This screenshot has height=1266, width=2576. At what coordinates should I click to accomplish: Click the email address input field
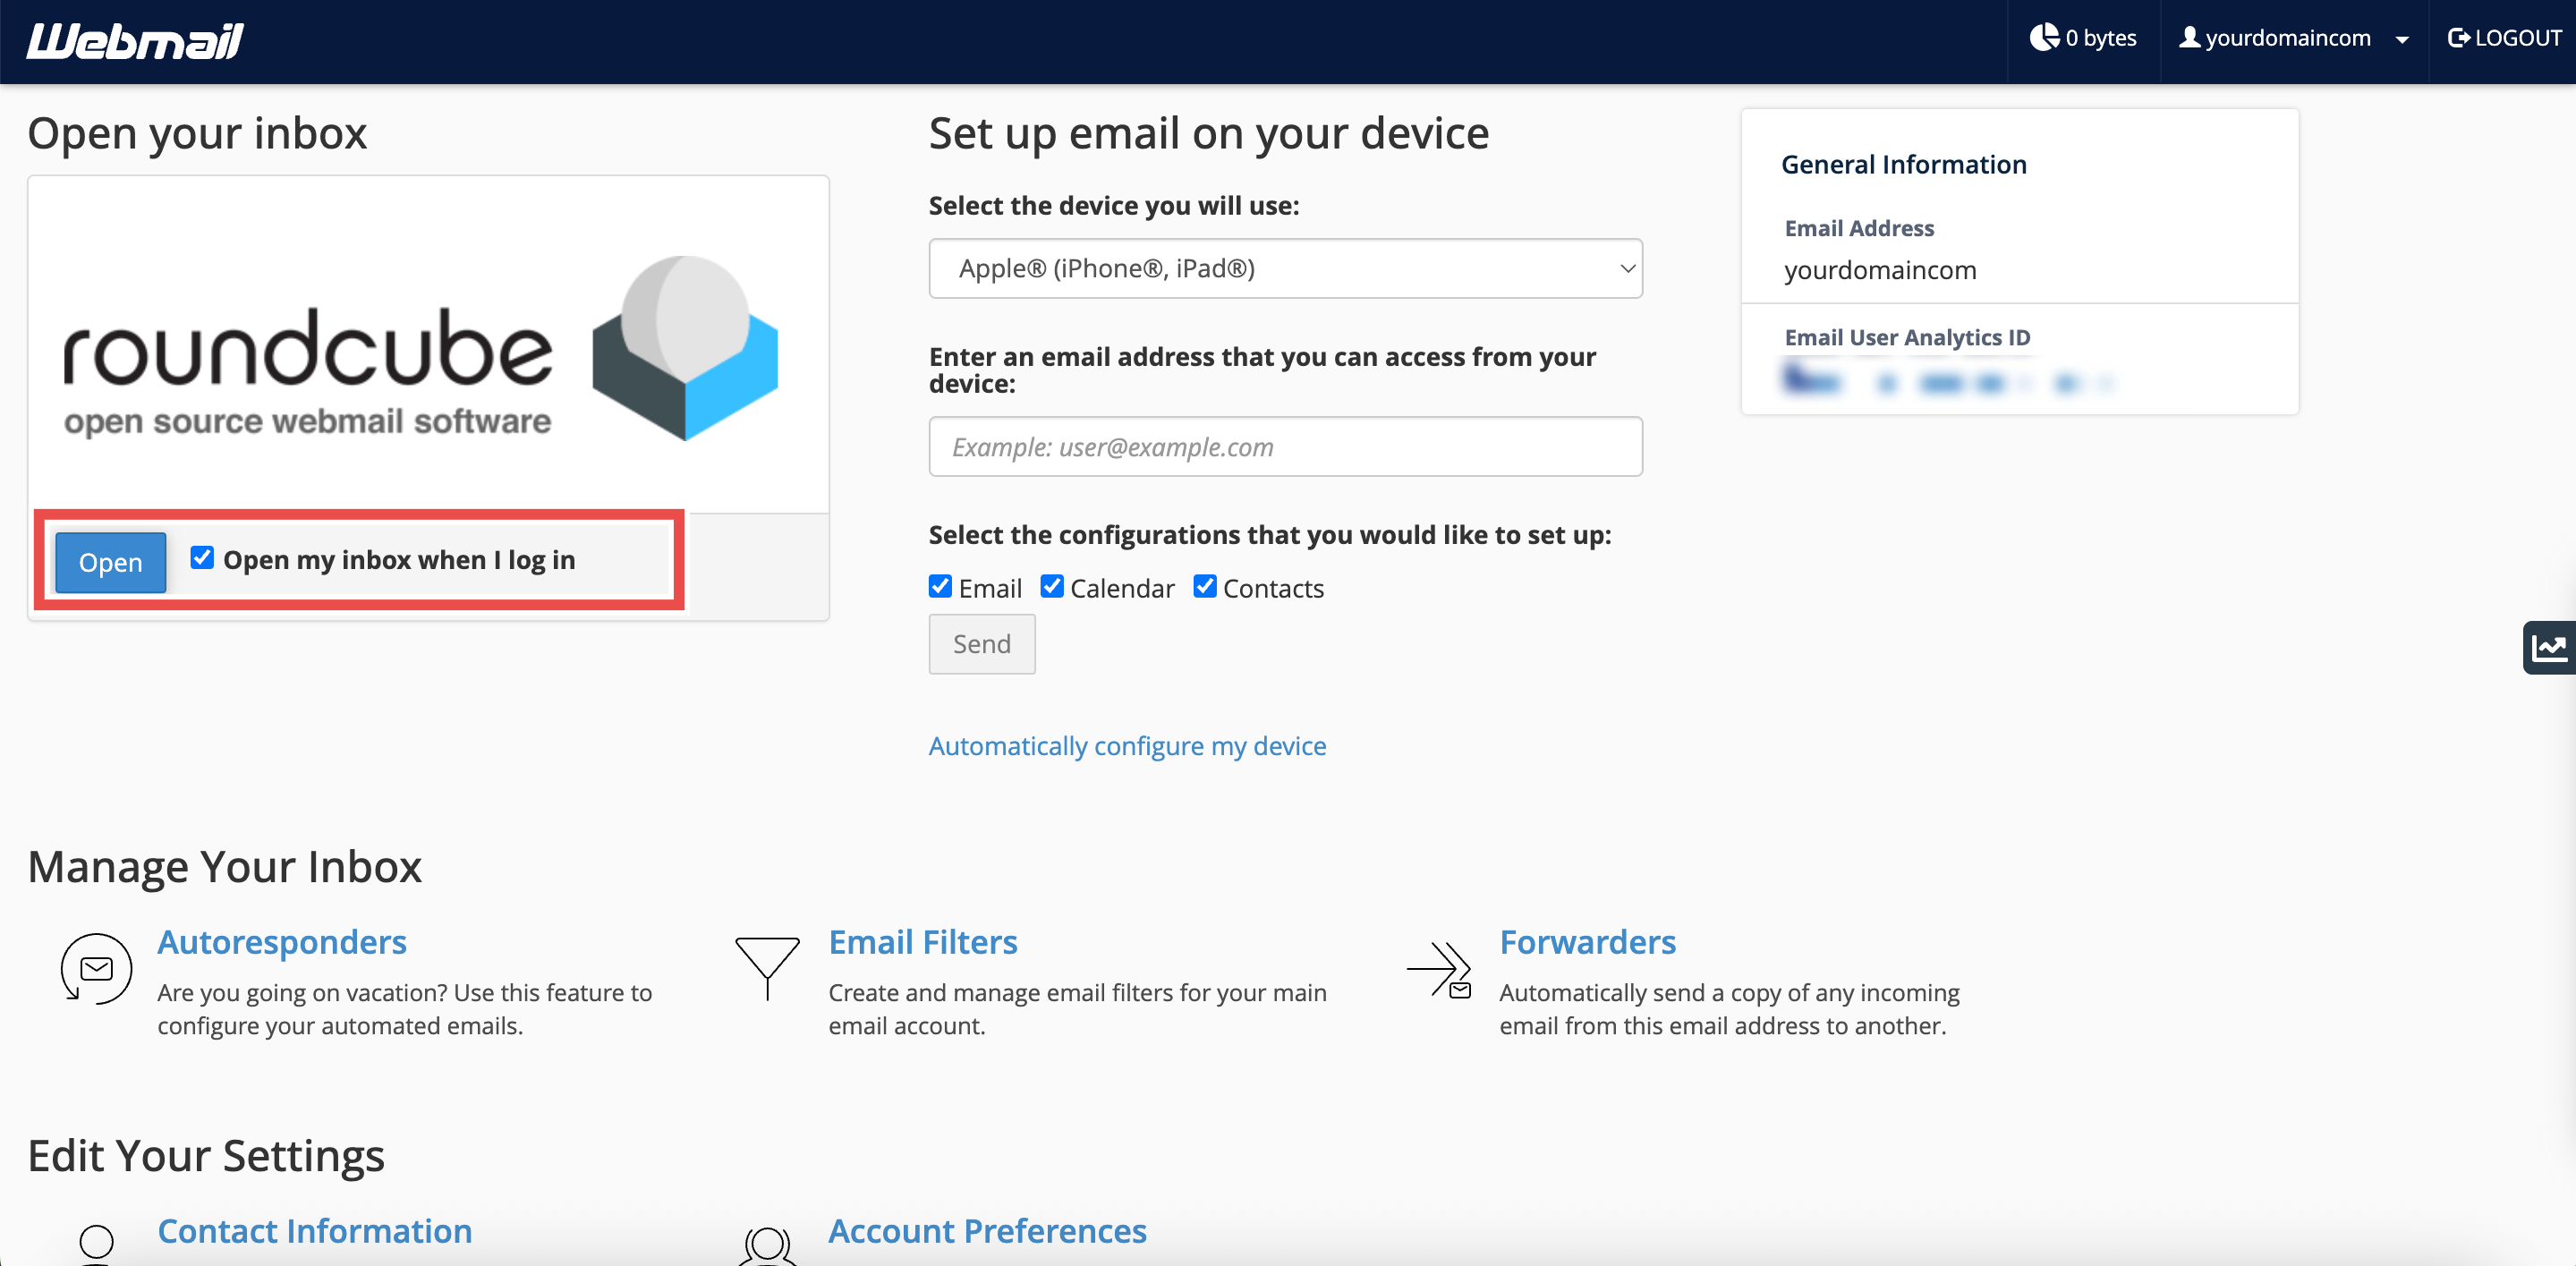click(x=1285, y=447)
